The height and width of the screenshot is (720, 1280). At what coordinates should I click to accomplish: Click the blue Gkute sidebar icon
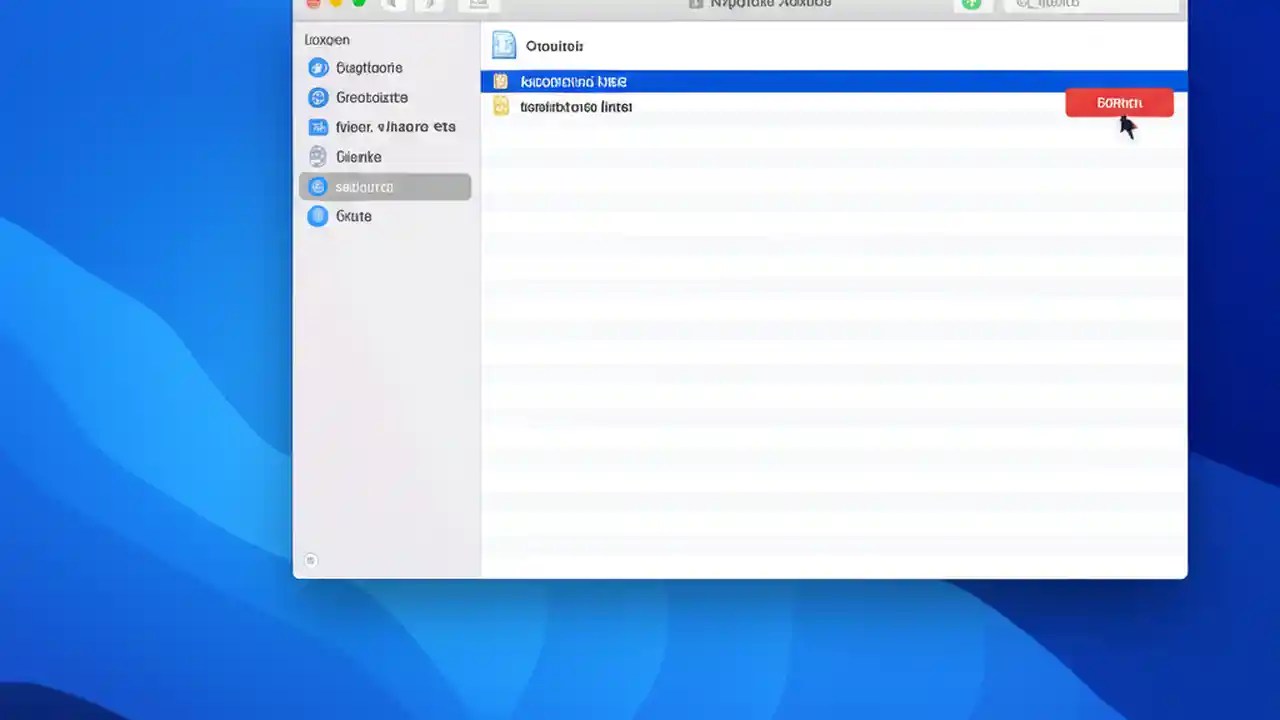(x=317, y=216)
